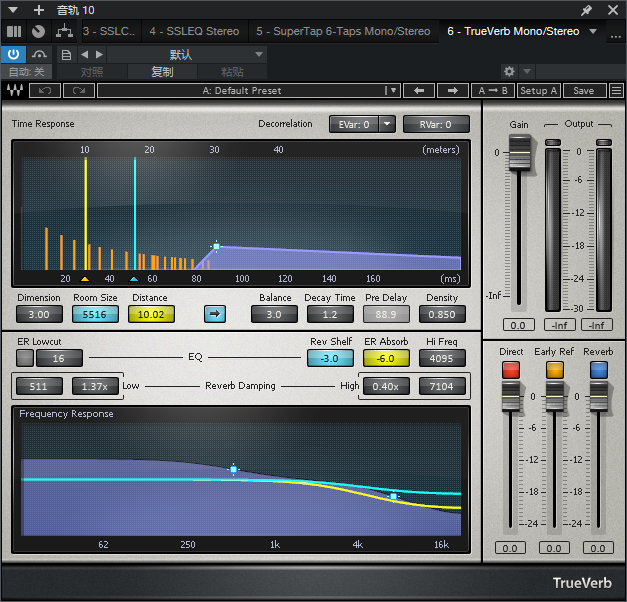Show more options ellipsis menu
This screenshot has height=602, width=627.
pos(615,36)
